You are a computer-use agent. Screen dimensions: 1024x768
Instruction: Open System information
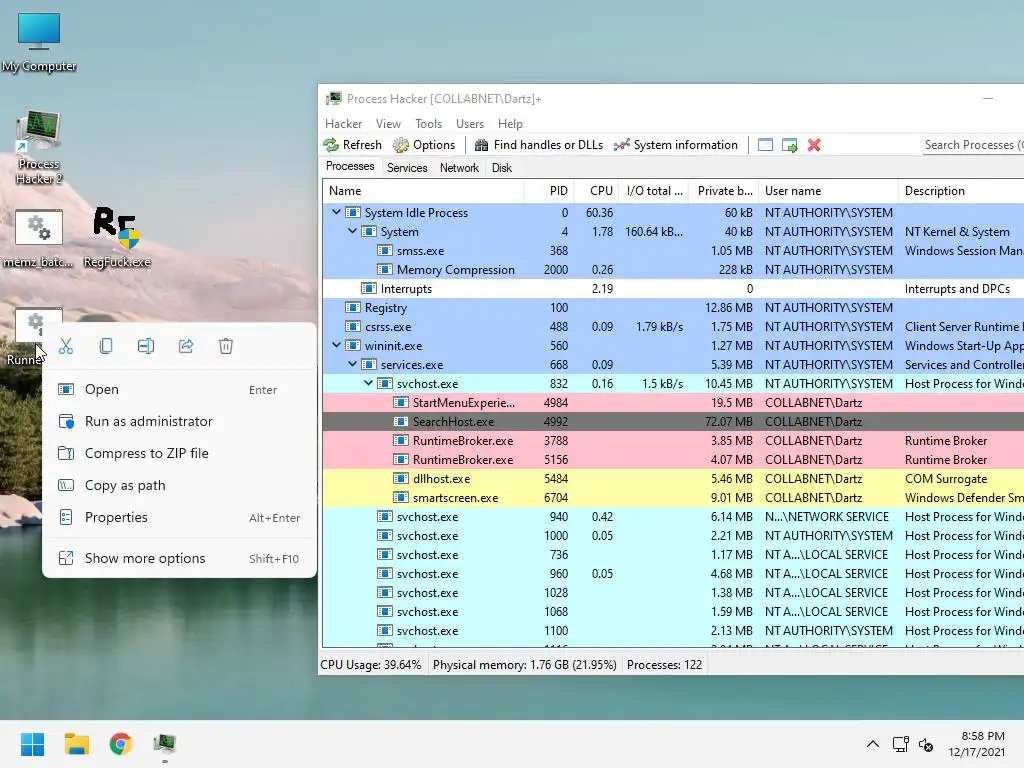[x=676, y=145]
